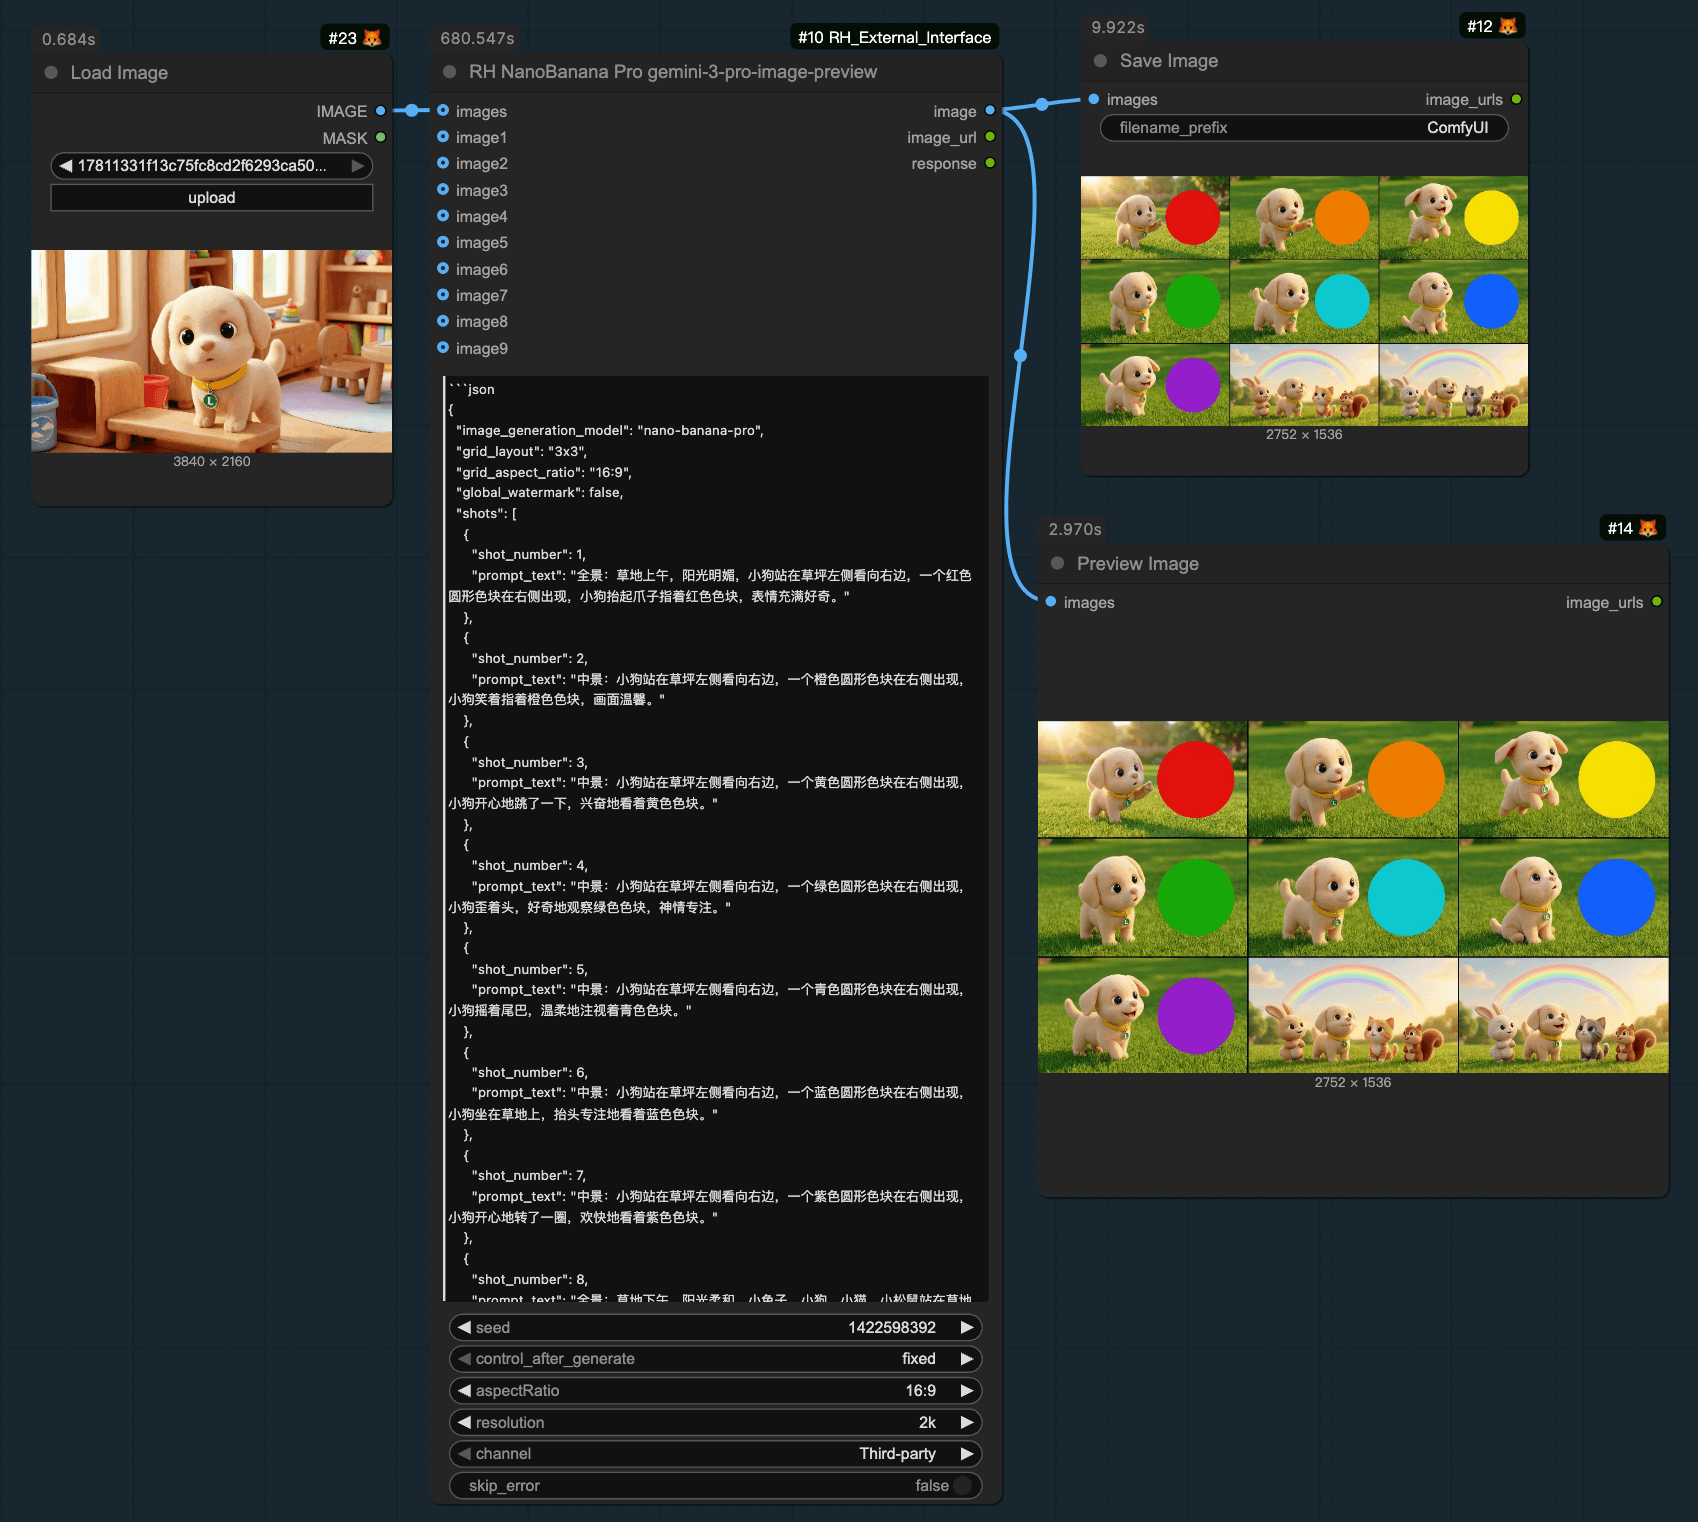The image size is (1698, 1522).
Task: Click the RH NanoBanana Pro node title
Action: tap(673, 72)
